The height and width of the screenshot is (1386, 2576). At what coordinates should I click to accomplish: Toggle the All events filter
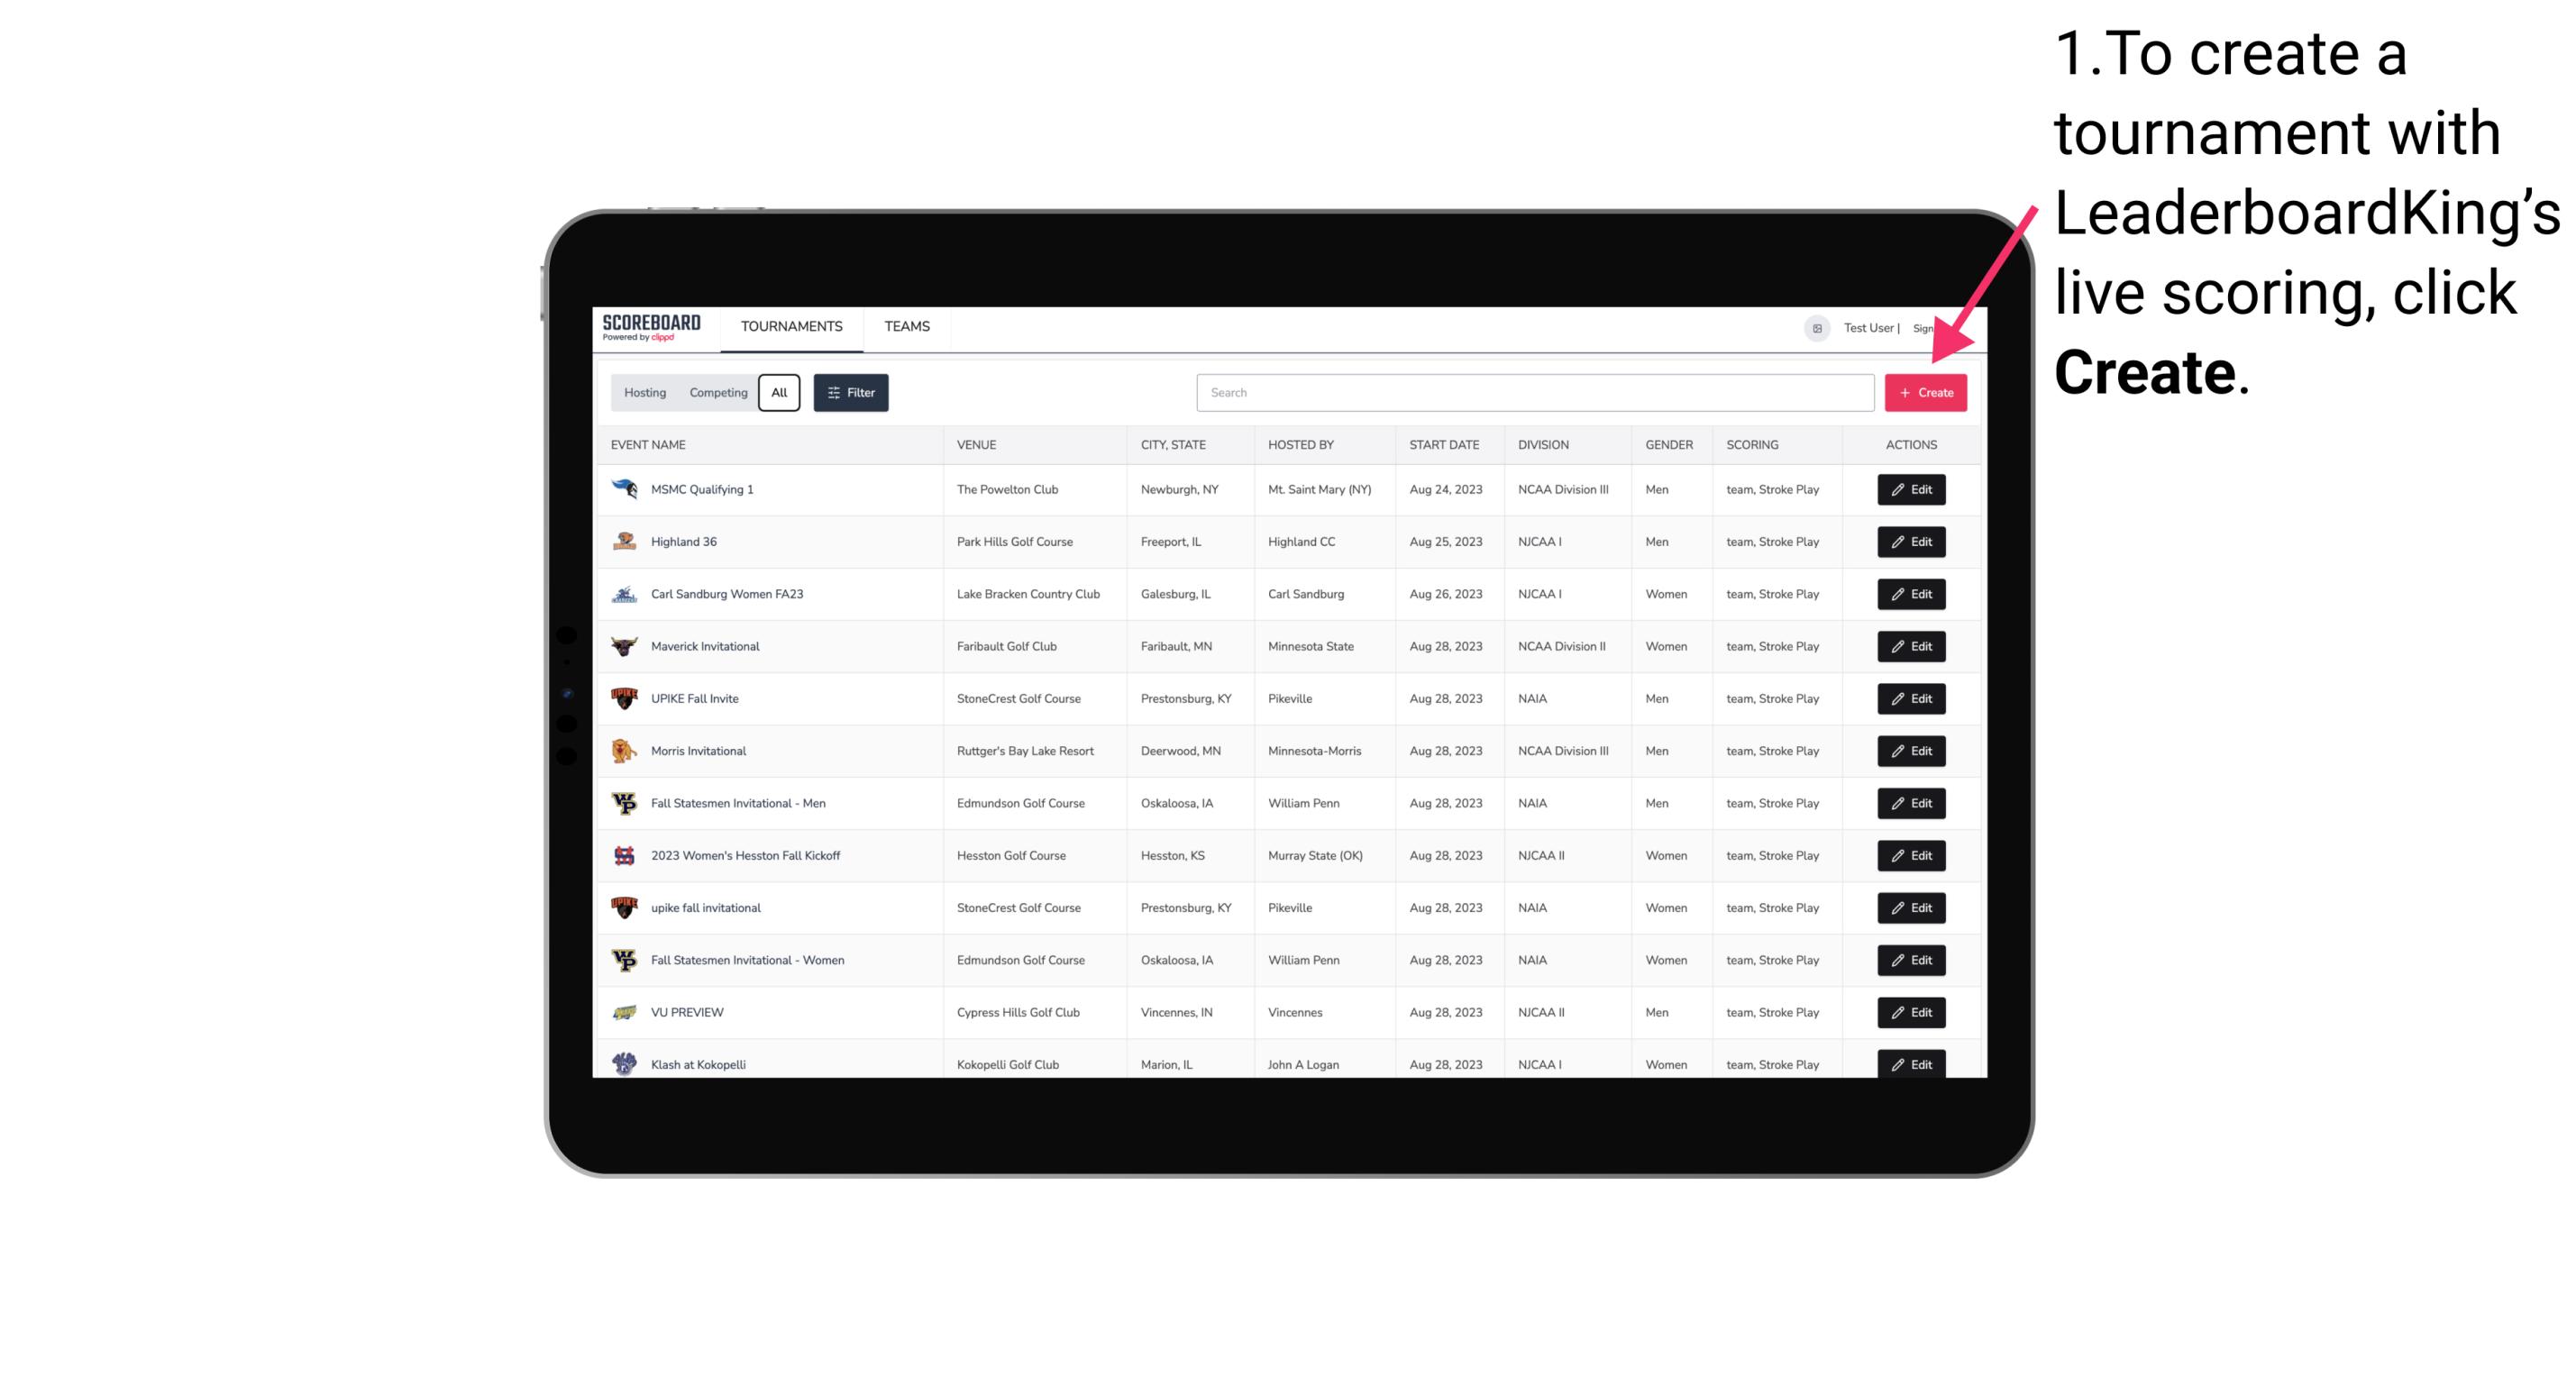click(777, 391)
